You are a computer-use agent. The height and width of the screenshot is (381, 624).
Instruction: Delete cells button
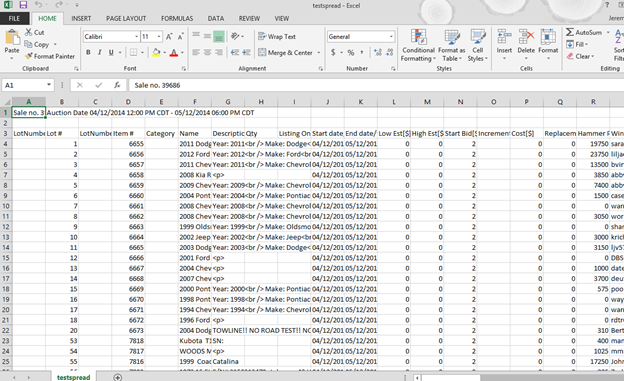point(526,44)
